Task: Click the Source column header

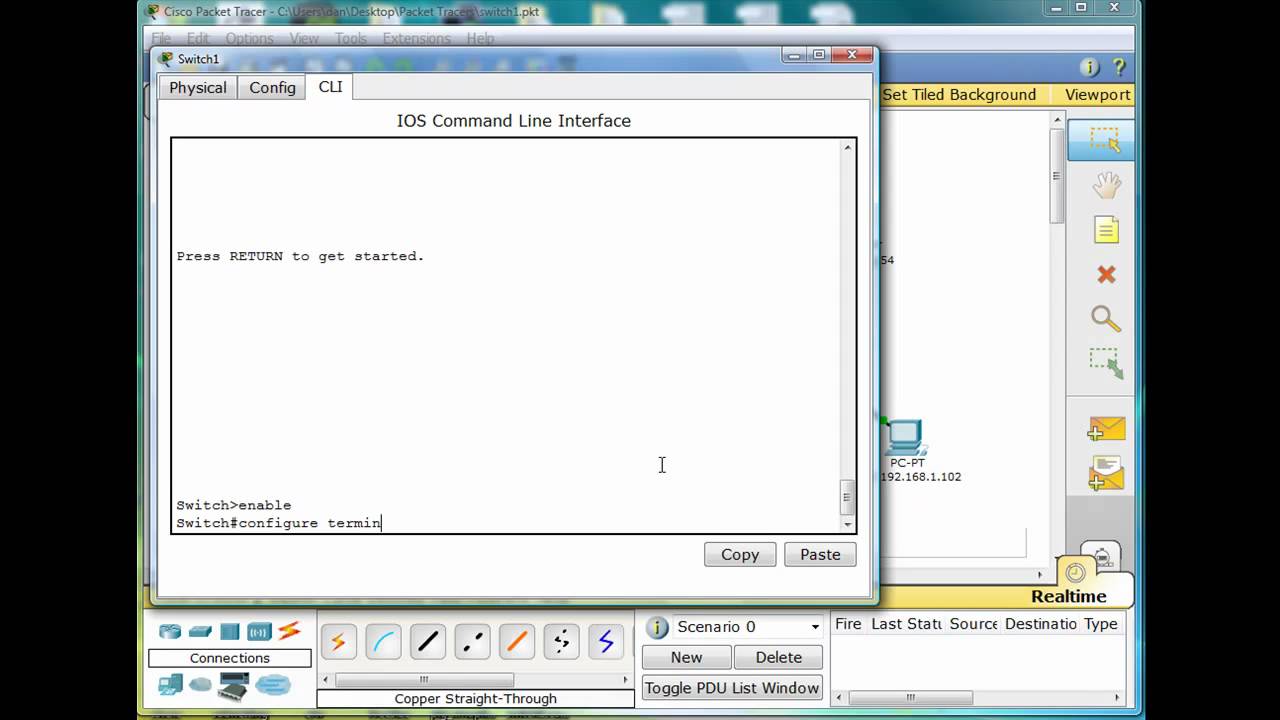Action: (x=974, y=623)
